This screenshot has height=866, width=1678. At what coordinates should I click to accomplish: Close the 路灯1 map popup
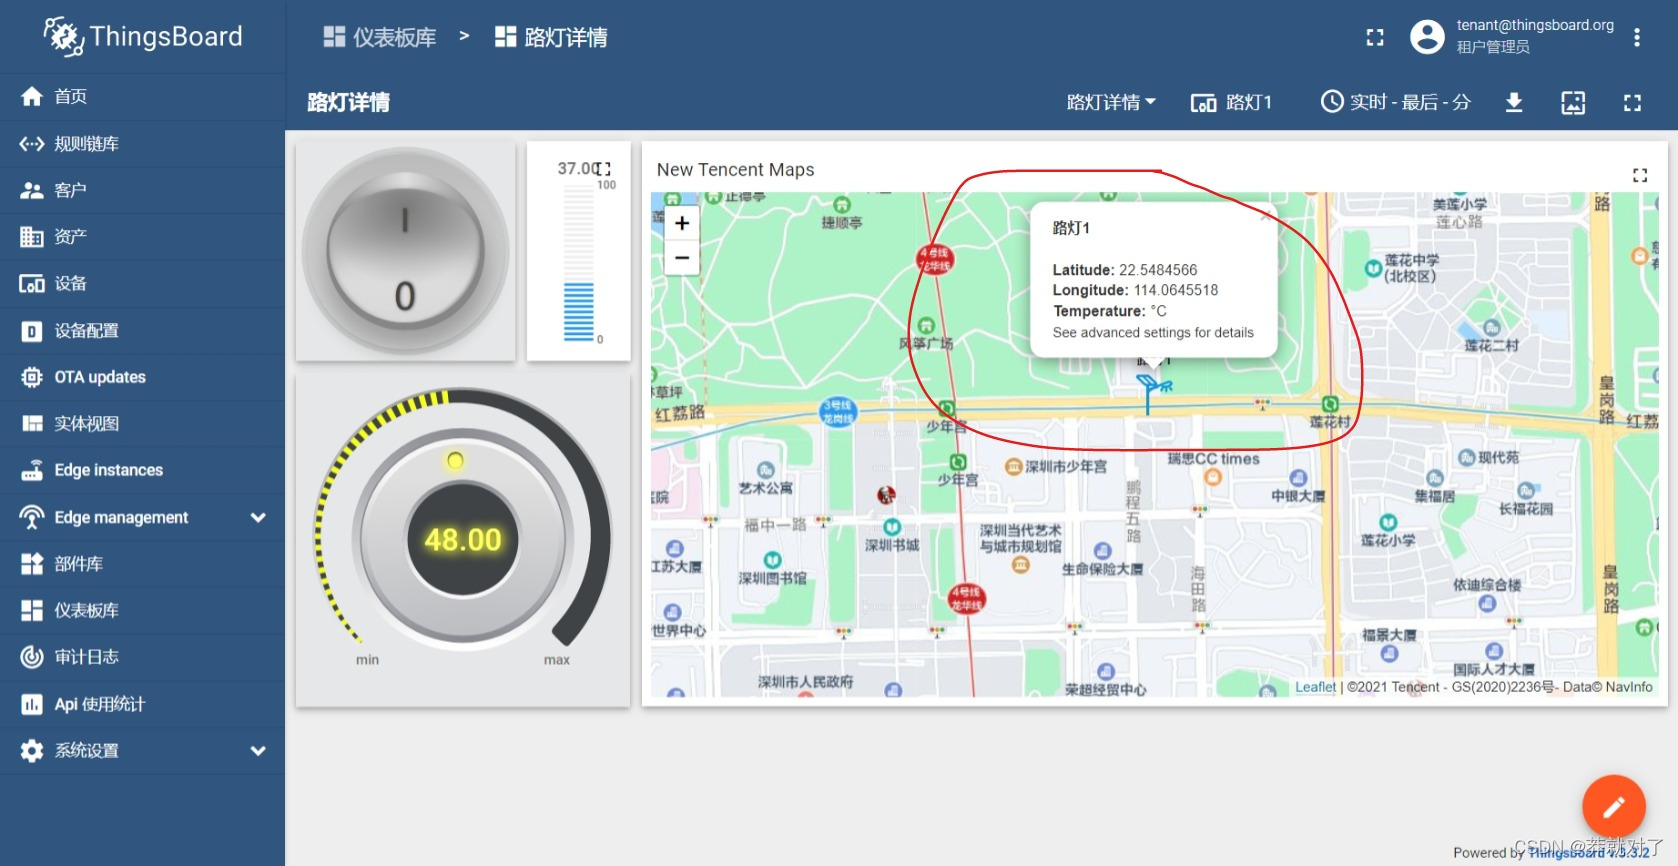tap(1265, 215)
